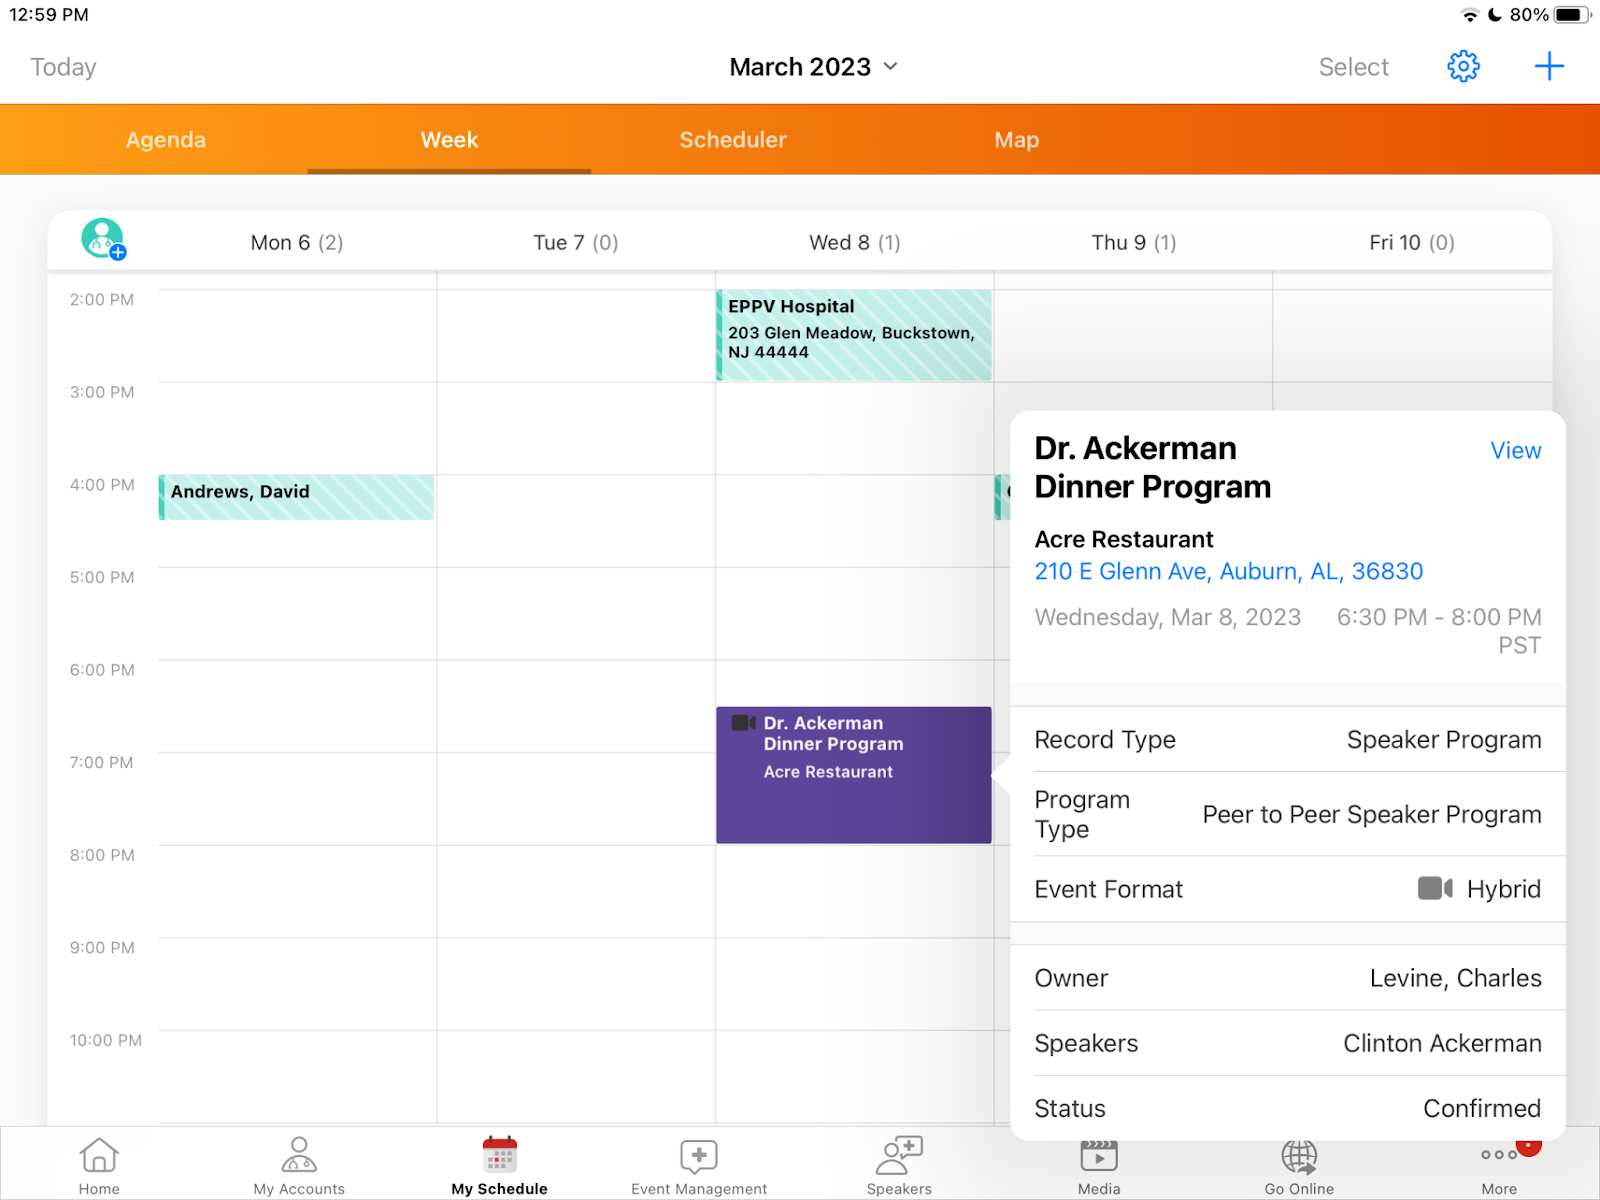Select the EPPV Hospital calendar event
The height and width of the screenshot is (1200, 1600).
click(x=853, y=335)
